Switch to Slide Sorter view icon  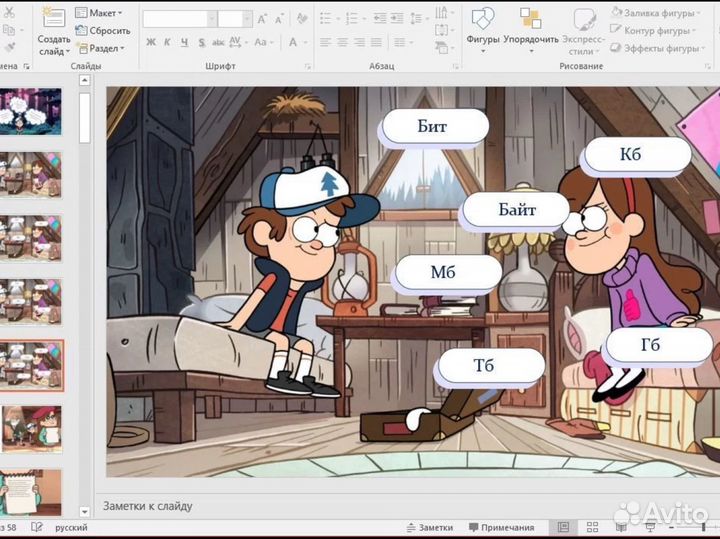coord(590,527)
